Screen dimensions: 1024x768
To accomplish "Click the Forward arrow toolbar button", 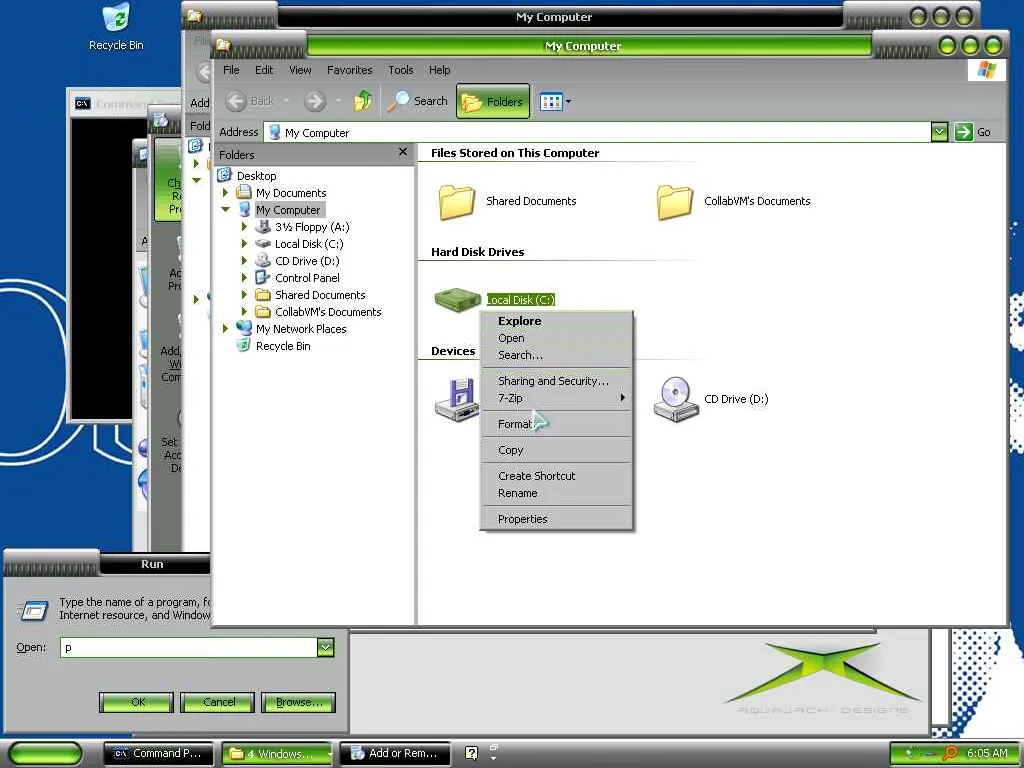I will [x=315, y=101].
